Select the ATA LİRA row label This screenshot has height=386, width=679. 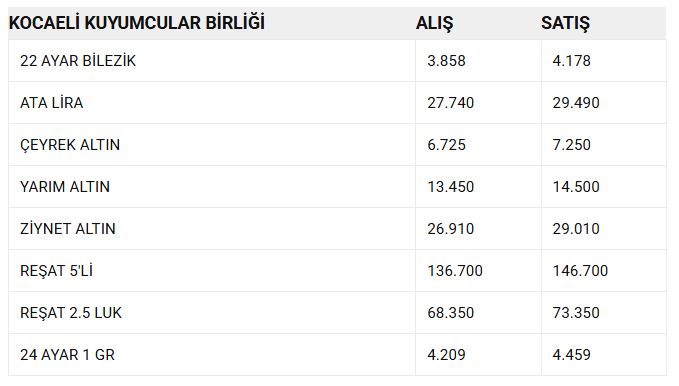coord(52,103)
